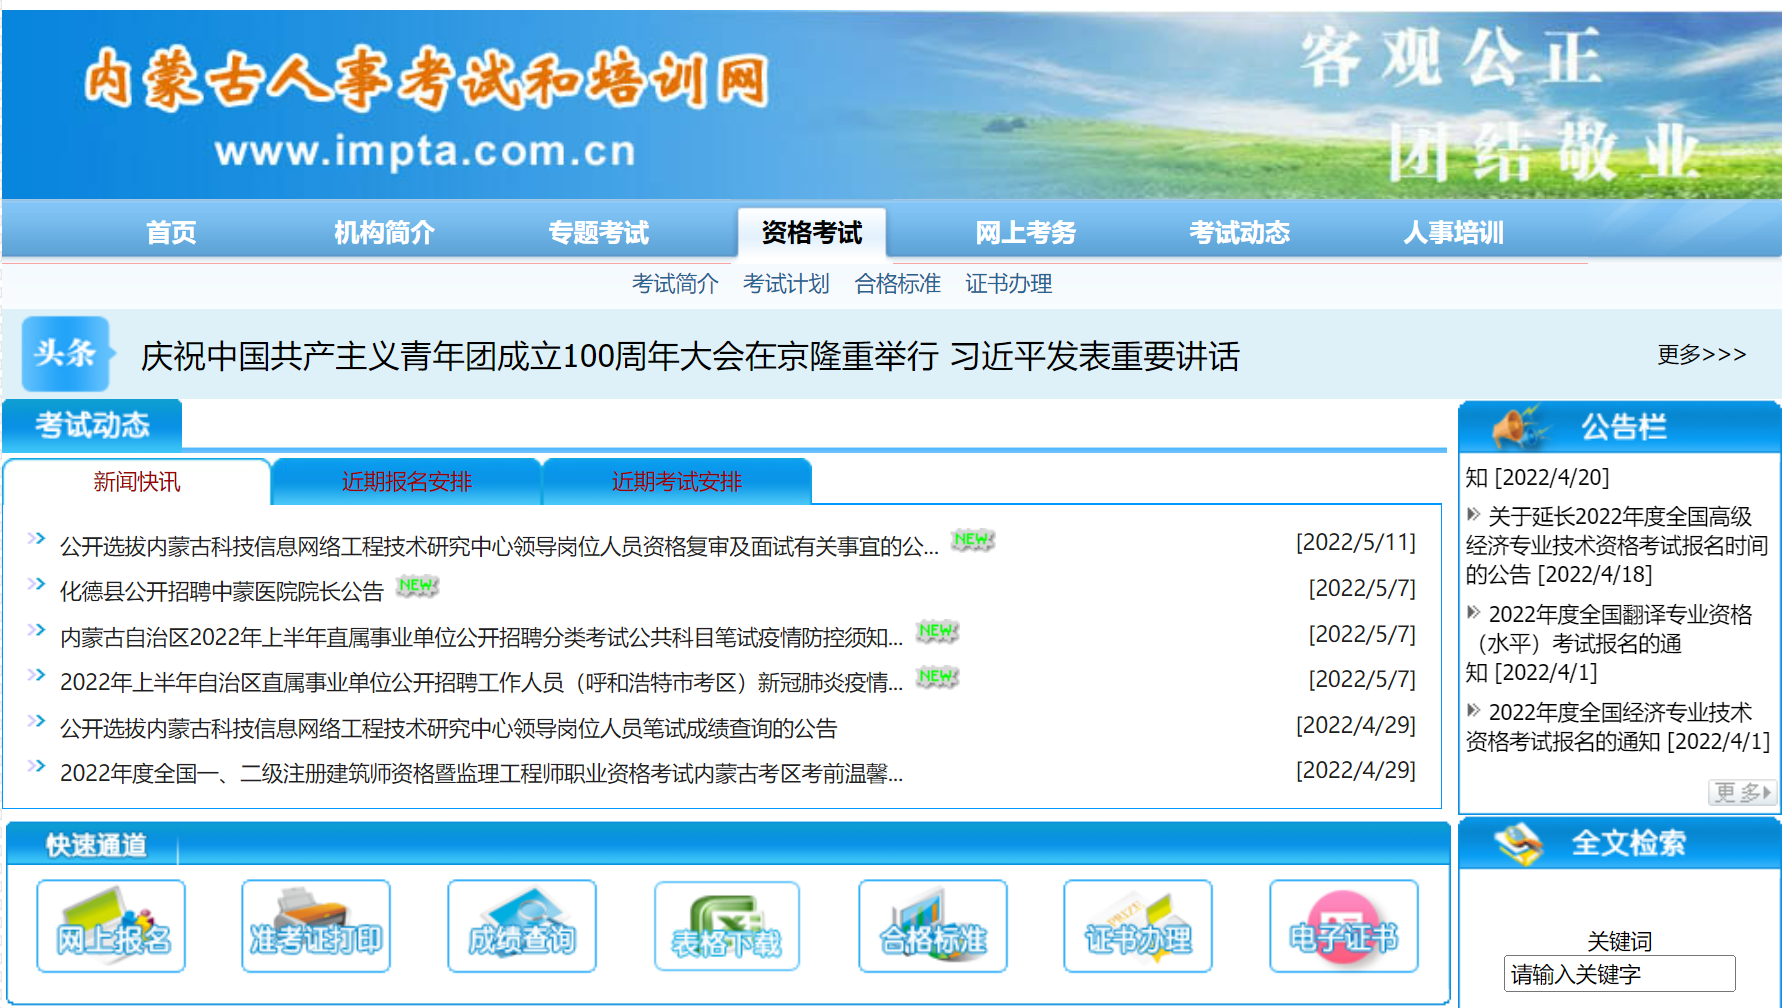Image resolution: width=1782 pixels, height=1008 pixels.
Task: Click the 头条 headline badge
Action: pos(66,354)
